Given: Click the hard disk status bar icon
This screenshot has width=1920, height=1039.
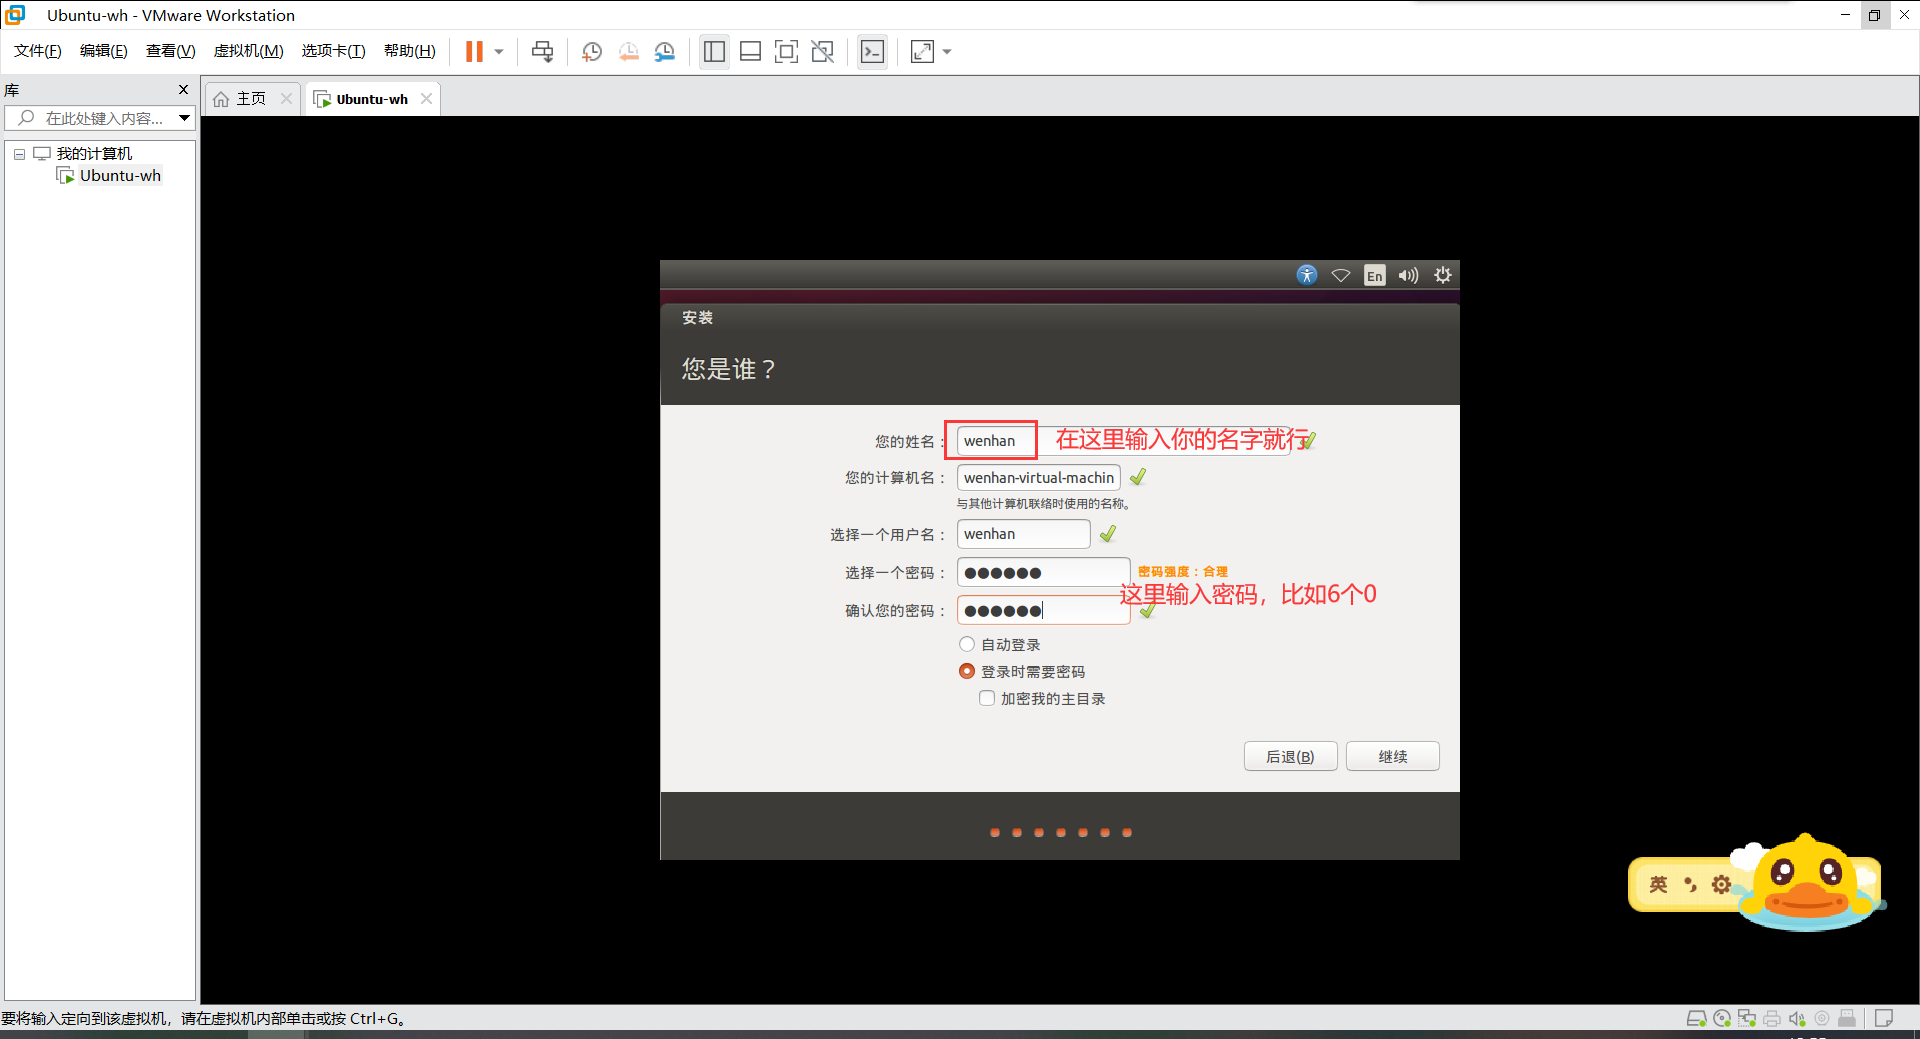Looking at the screenshot, I should (x=1697, y=1018).
